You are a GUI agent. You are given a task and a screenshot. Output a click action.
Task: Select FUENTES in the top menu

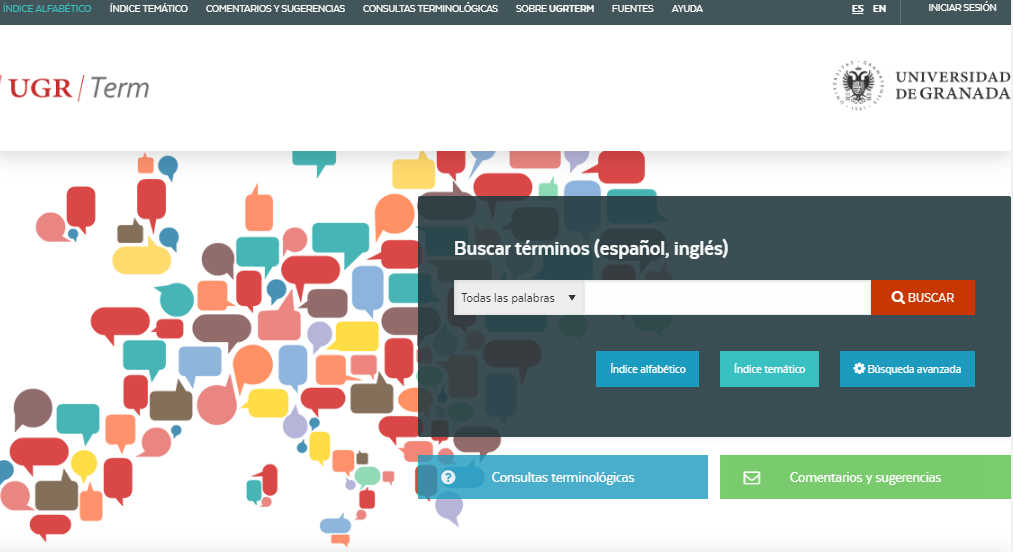(632, 9)
